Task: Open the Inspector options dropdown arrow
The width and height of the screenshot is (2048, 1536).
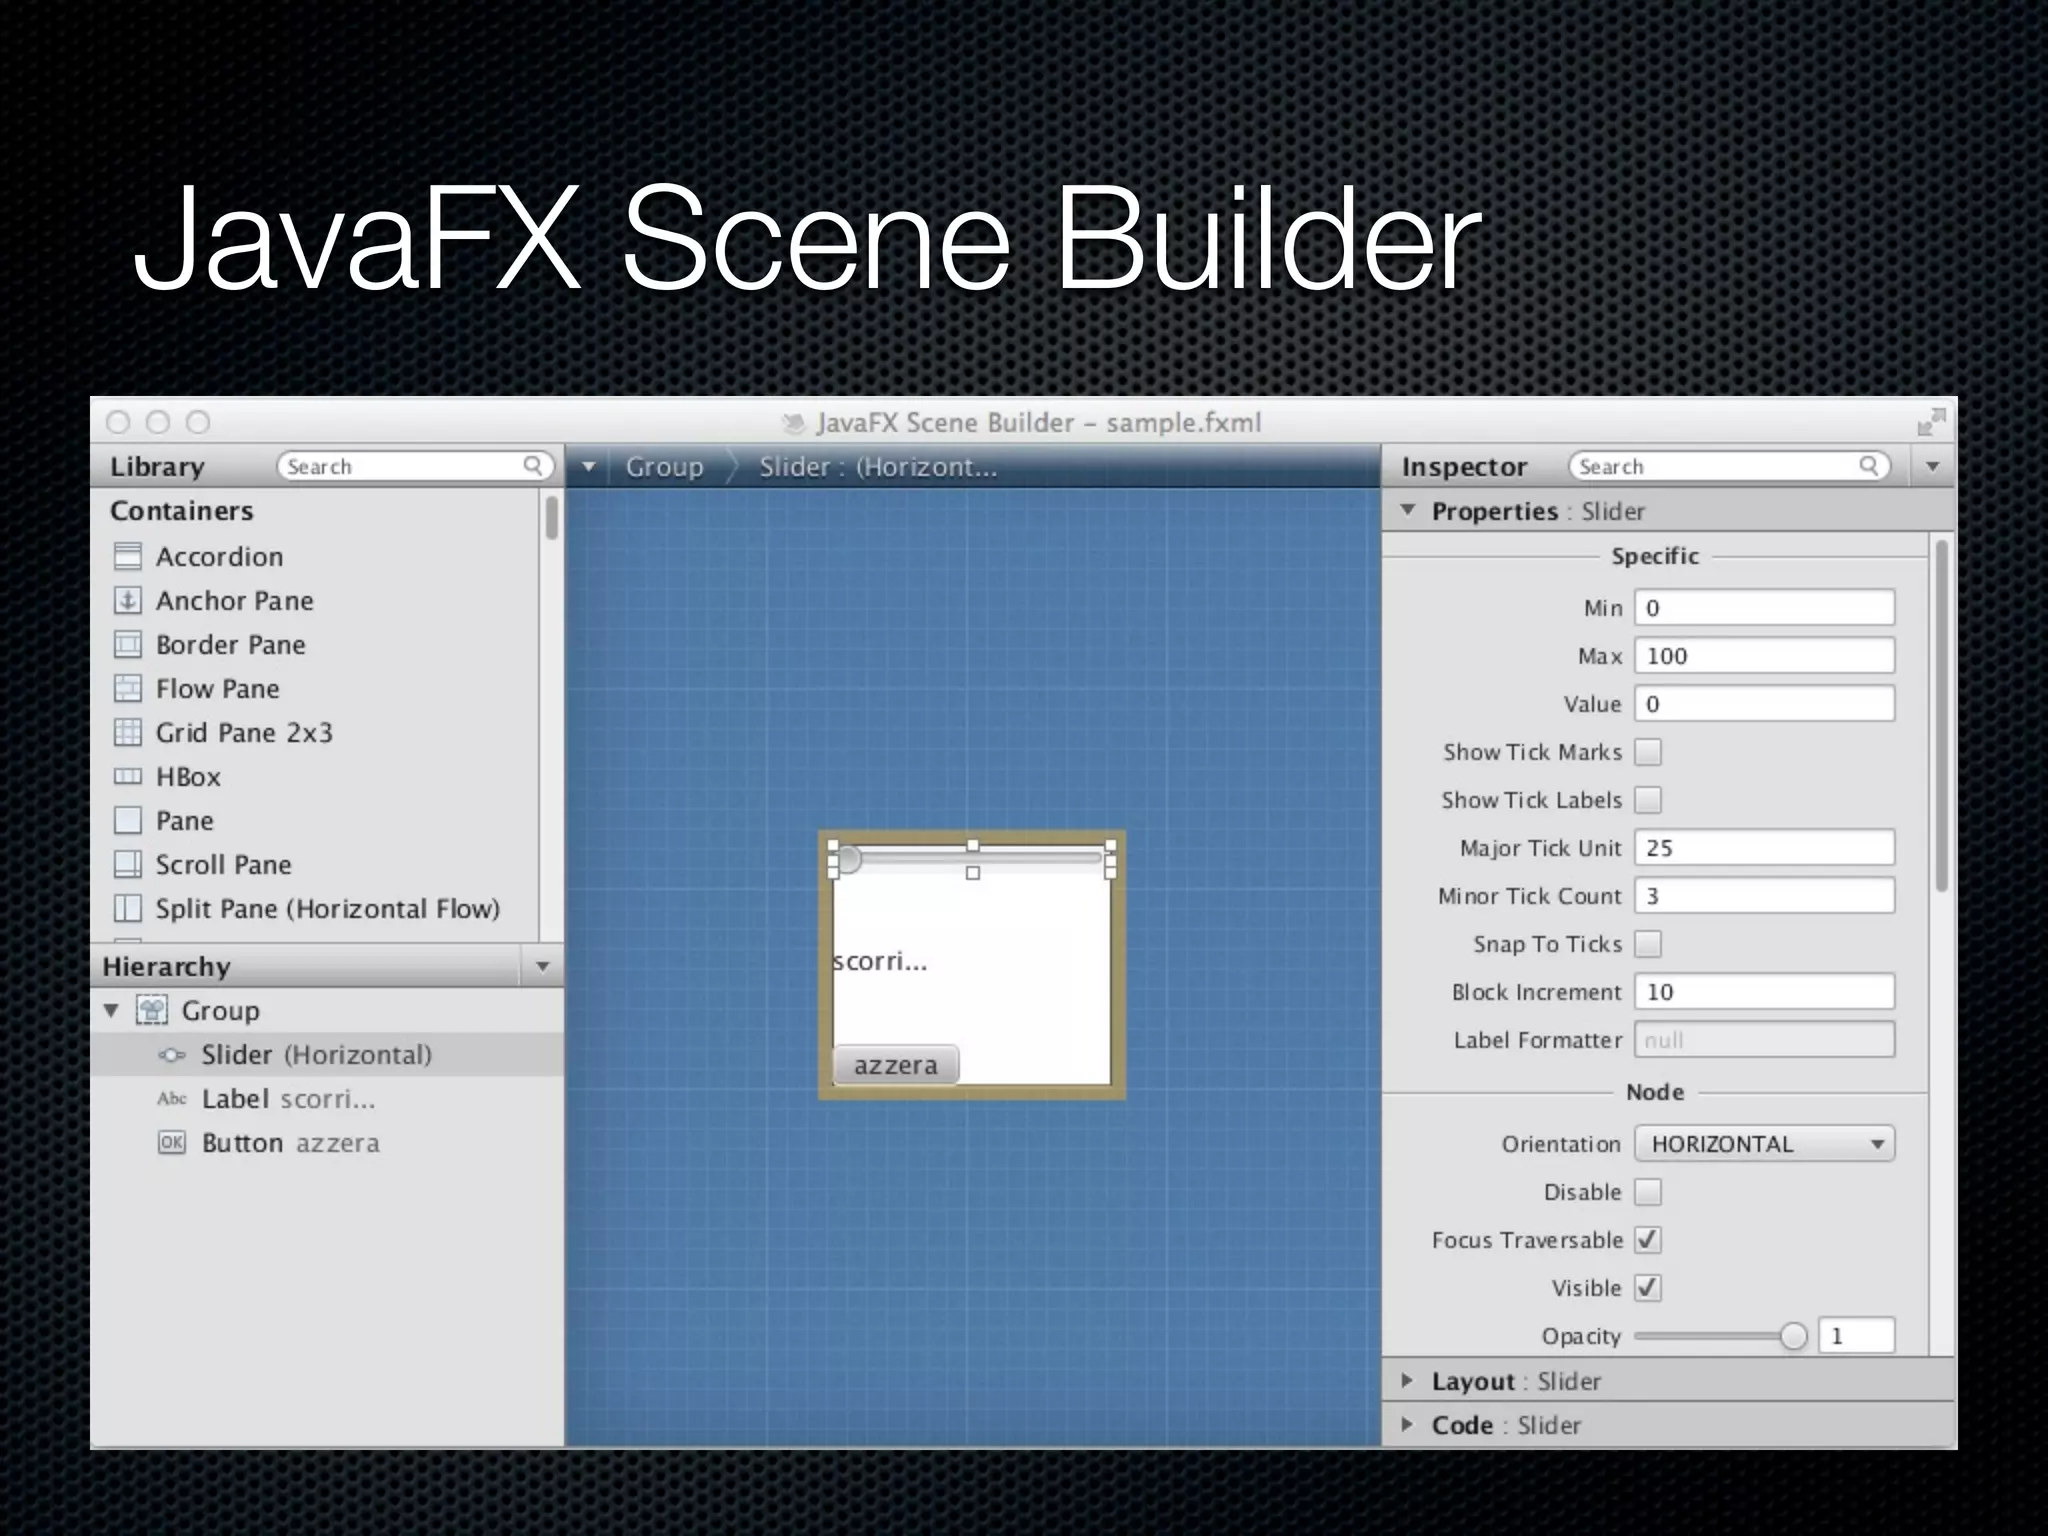Action: [x=1932, y=466]
